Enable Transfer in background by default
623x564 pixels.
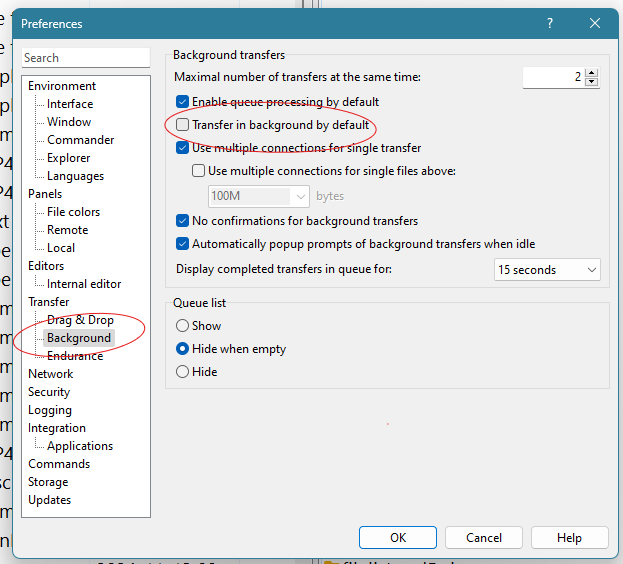click(x=183, y=125)
